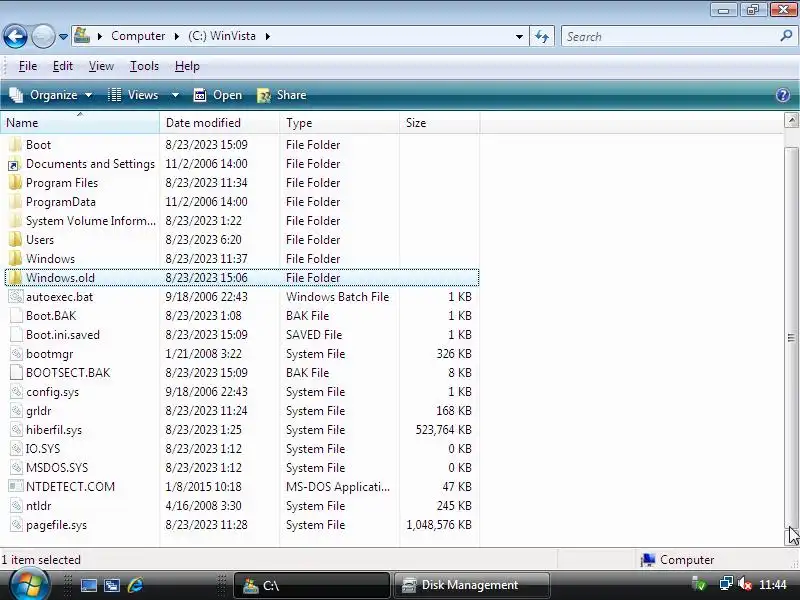Expand arrow after (C:) WinVista breadcrumb

pos(267,36)
